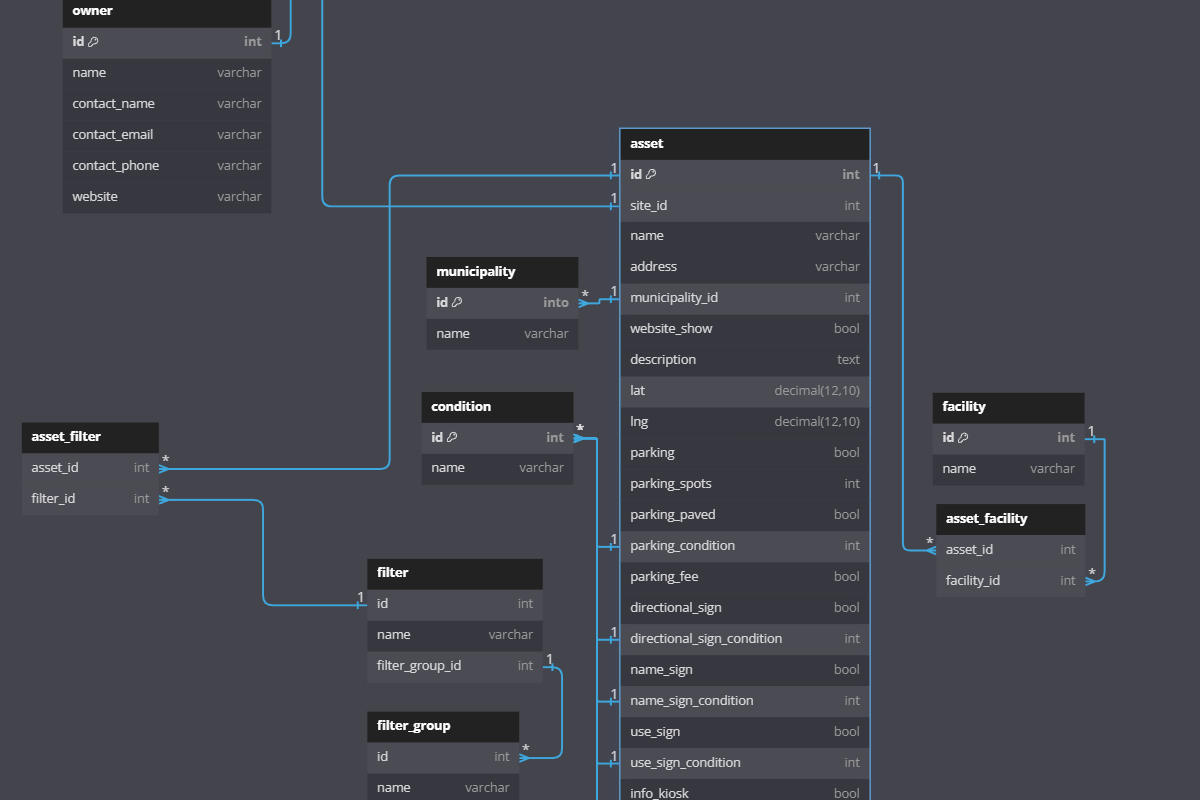Click the owner name field row
This screenshot has height=800, width=1200.
pos(167,73)
